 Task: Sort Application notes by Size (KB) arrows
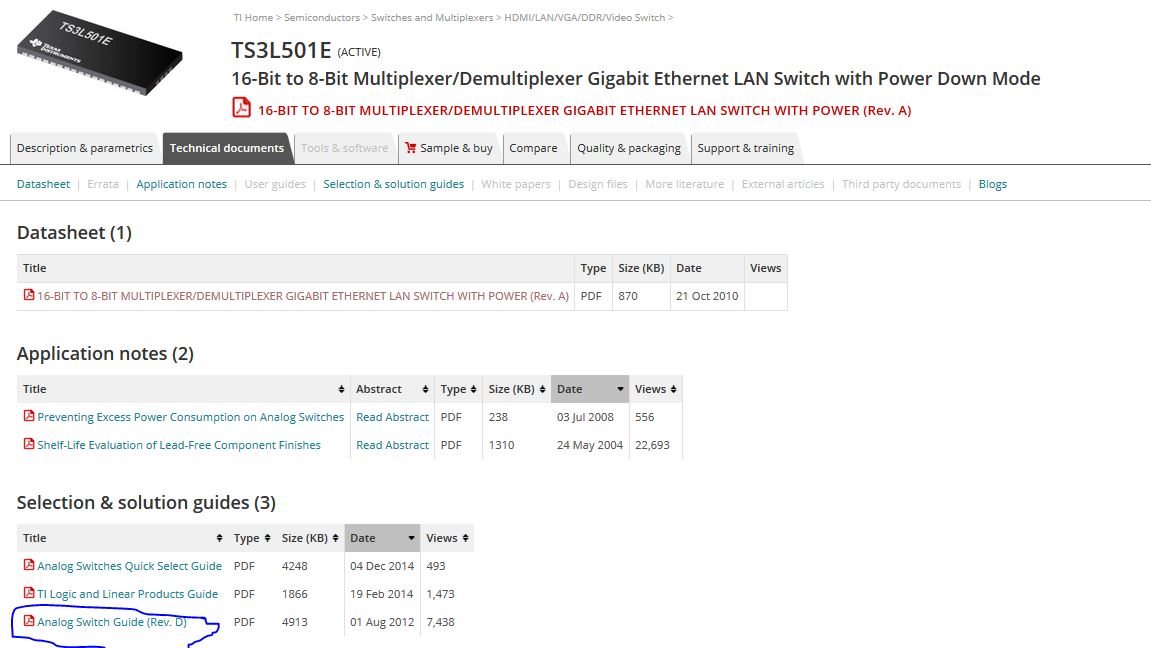click(x=542, y=389)
